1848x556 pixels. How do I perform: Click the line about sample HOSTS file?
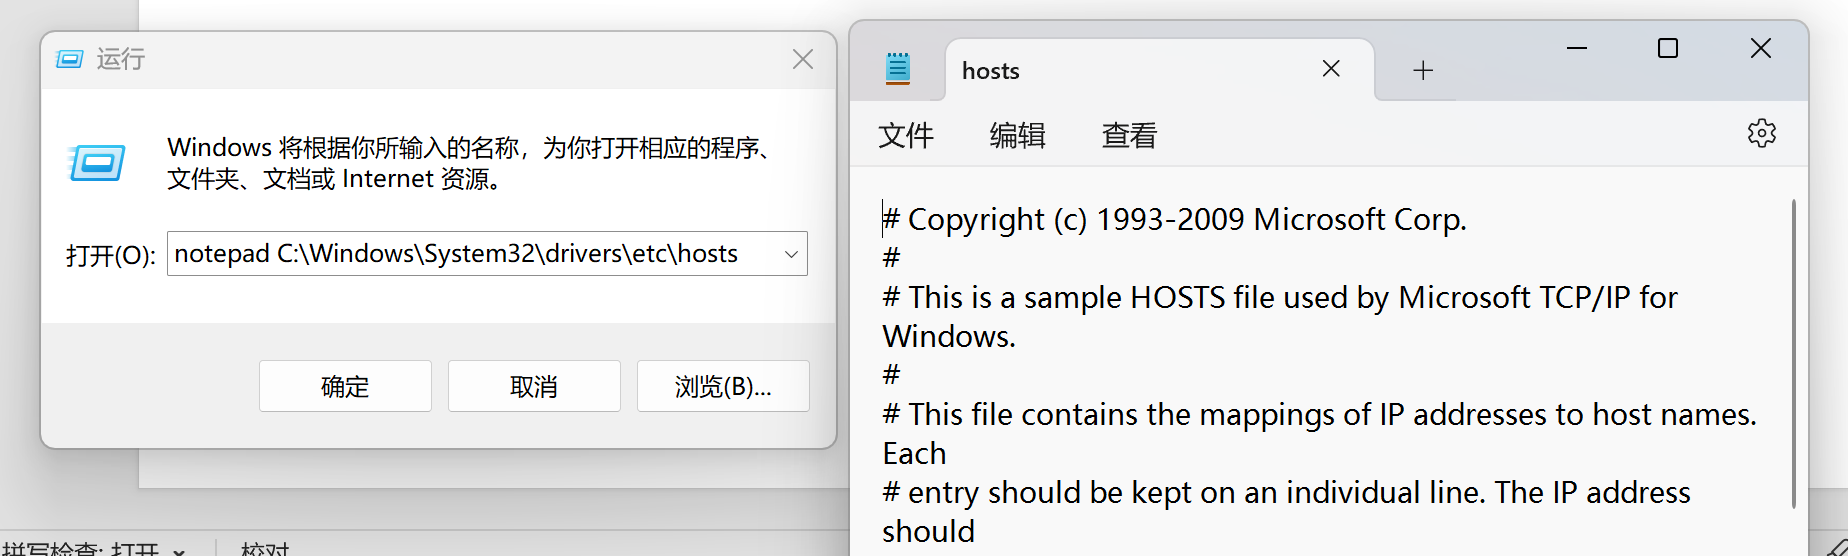pos(1280,316)
